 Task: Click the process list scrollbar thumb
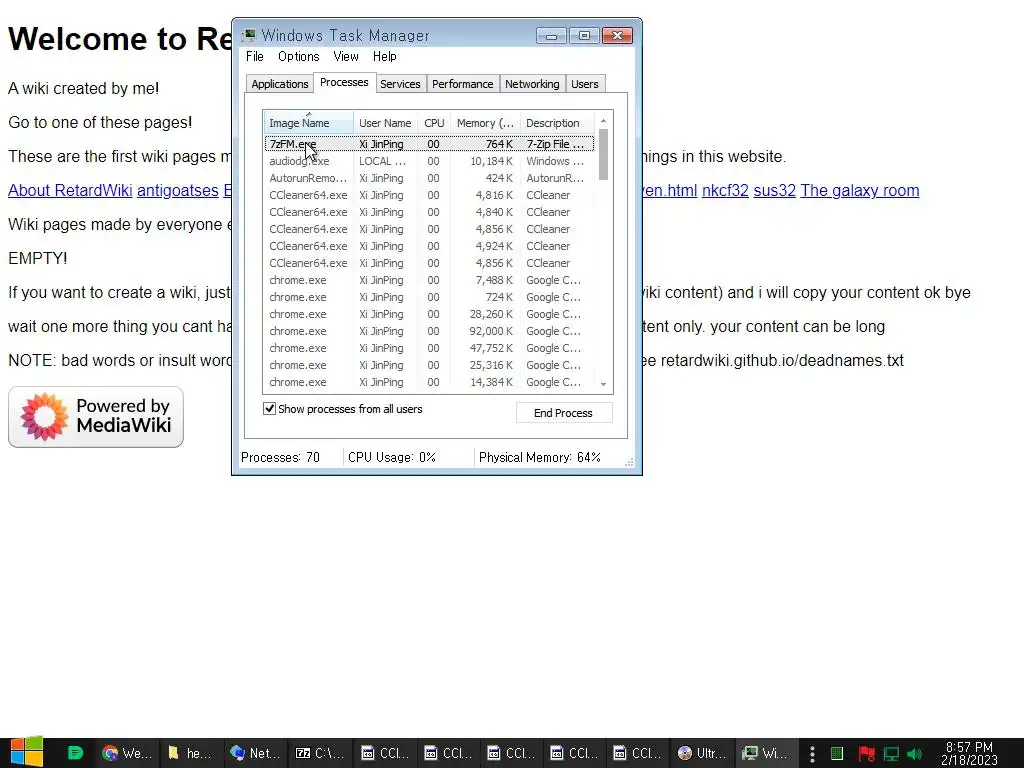pyautogui.click(x=603, y=154)
